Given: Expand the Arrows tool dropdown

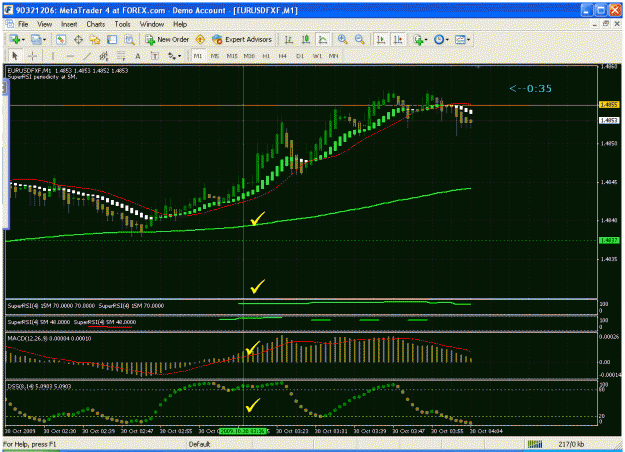Looking at the screenshot, I should coord(179,56).
